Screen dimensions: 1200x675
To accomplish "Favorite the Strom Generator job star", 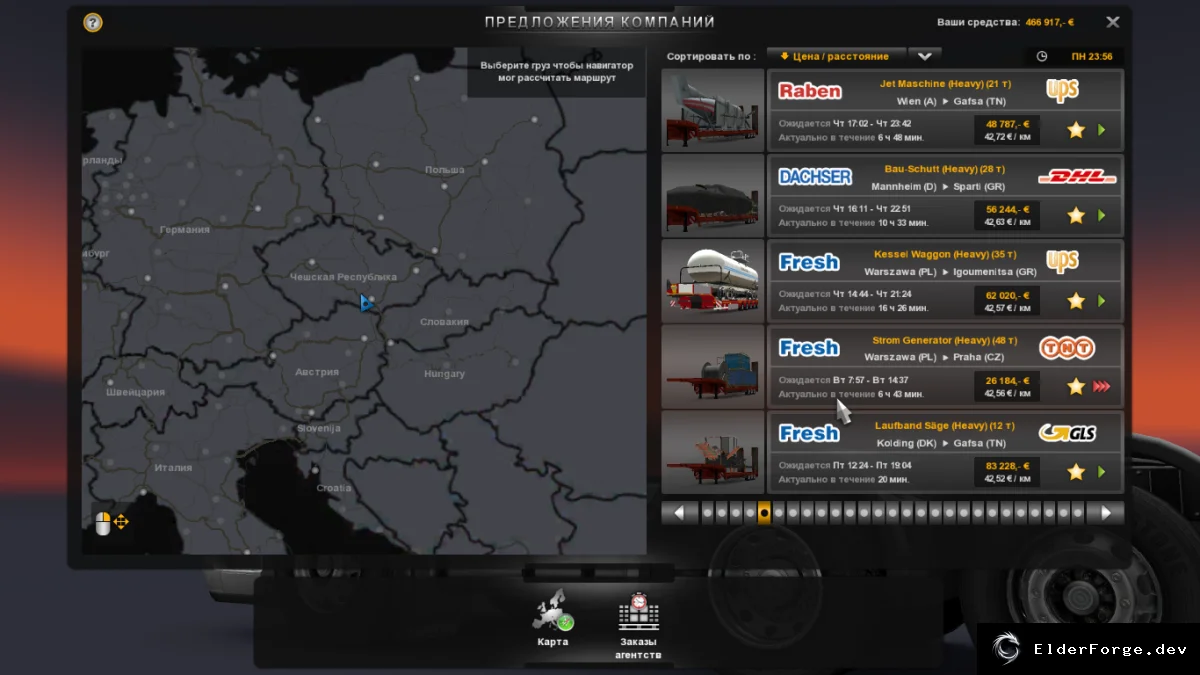I will [x=1076, y=386].
